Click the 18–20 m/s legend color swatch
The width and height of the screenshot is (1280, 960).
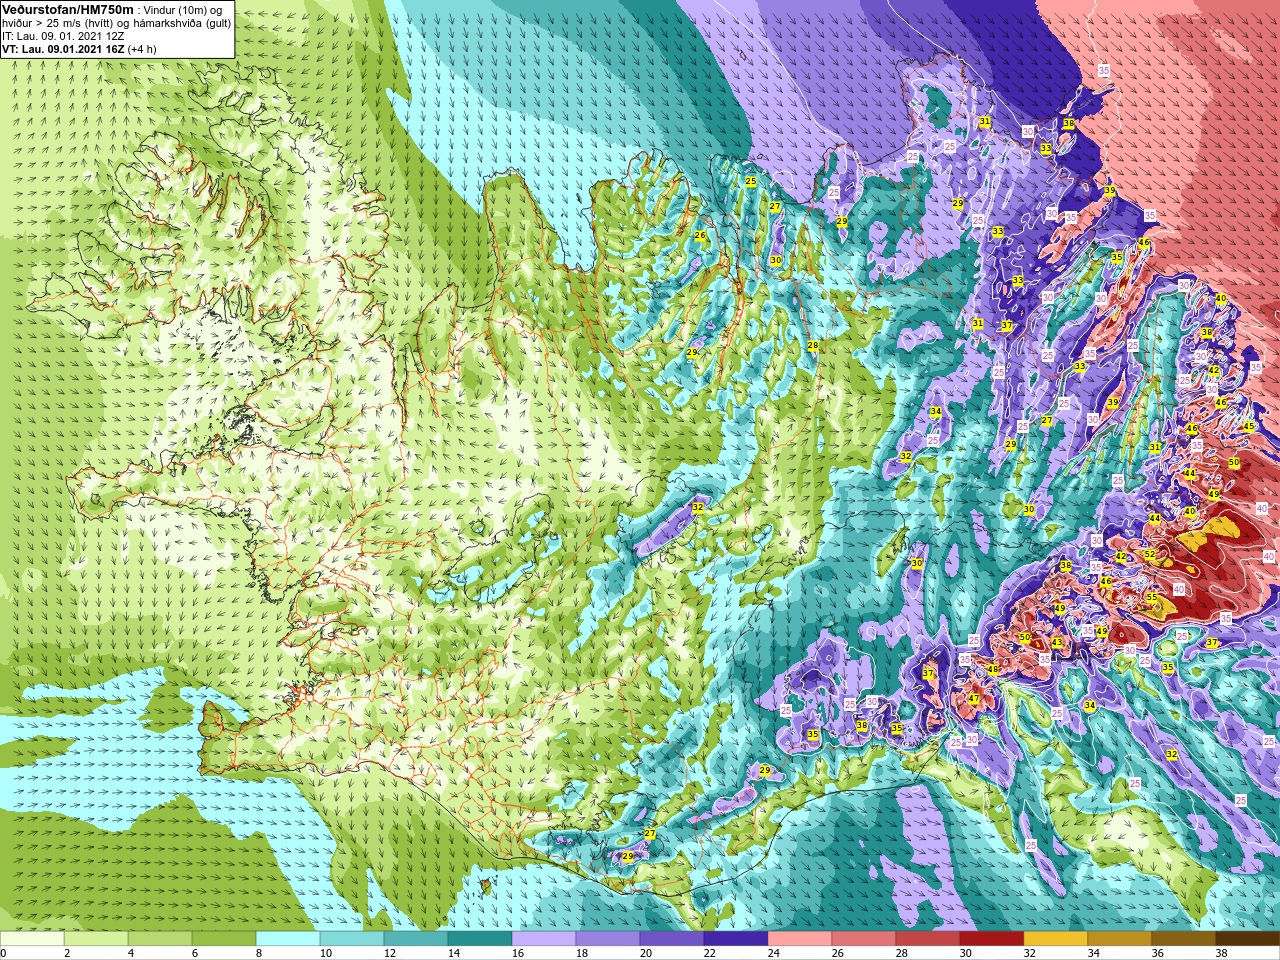pos(608,939)
